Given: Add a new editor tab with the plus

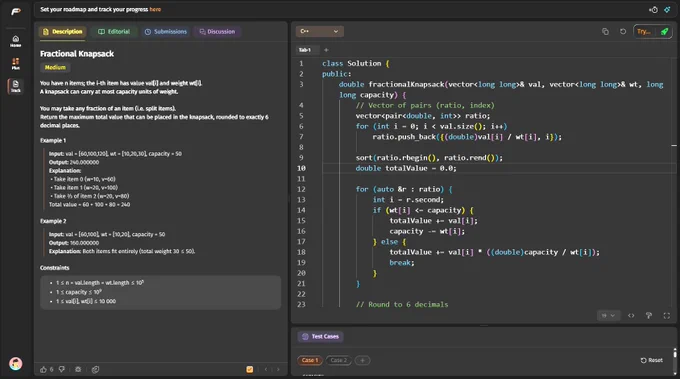Looking at the screenshot, I should click(326, 50).
